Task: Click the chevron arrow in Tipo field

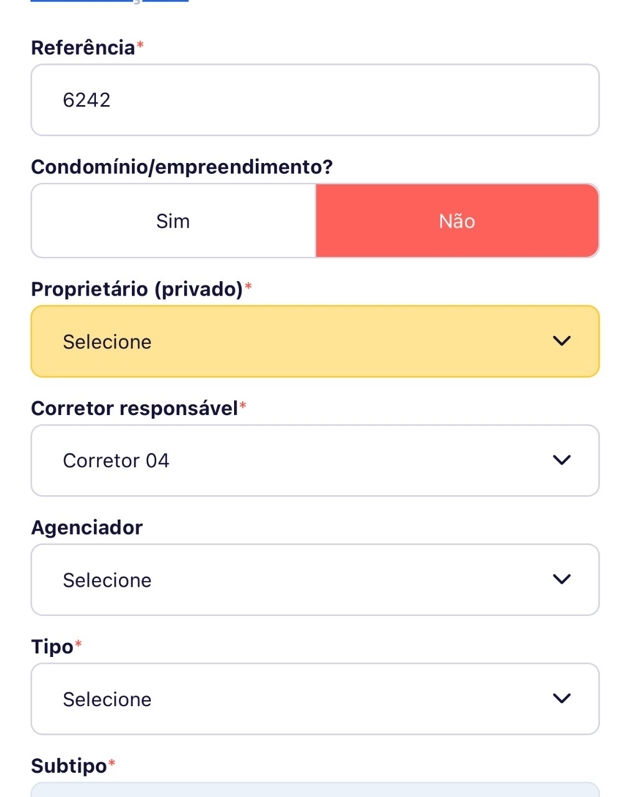Action: pos(561,698)
